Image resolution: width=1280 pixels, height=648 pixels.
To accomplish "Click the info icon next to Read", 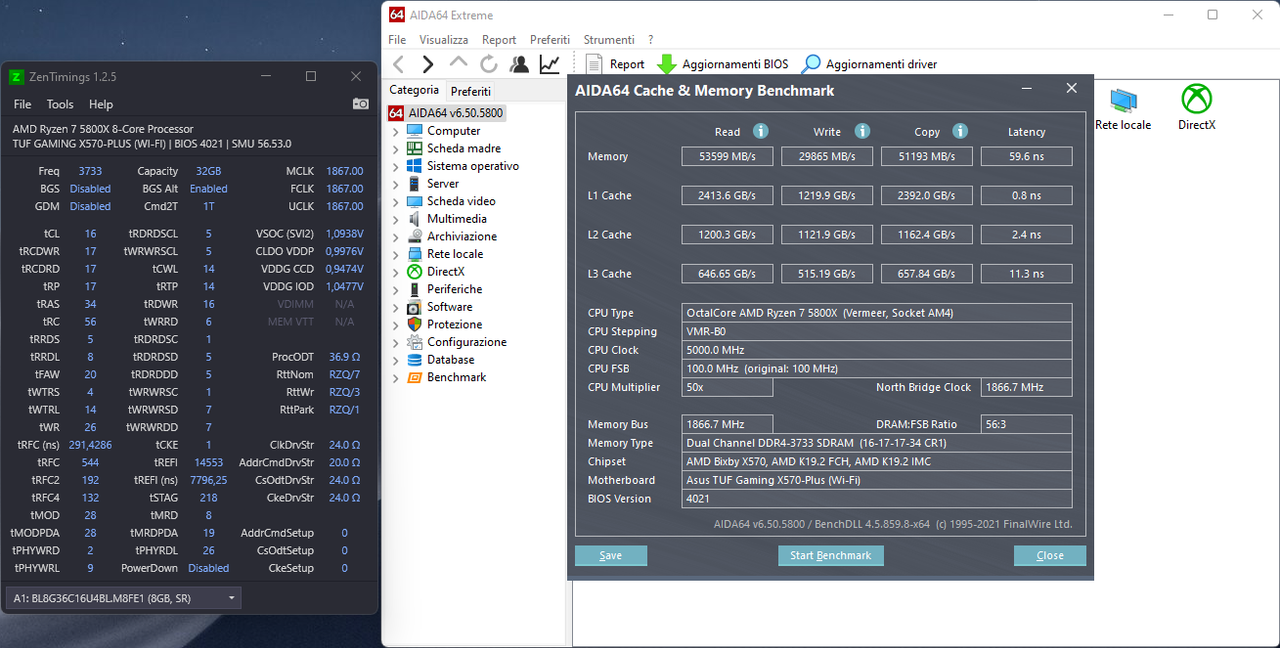I will pyautogui.click(x=761, y=131).
